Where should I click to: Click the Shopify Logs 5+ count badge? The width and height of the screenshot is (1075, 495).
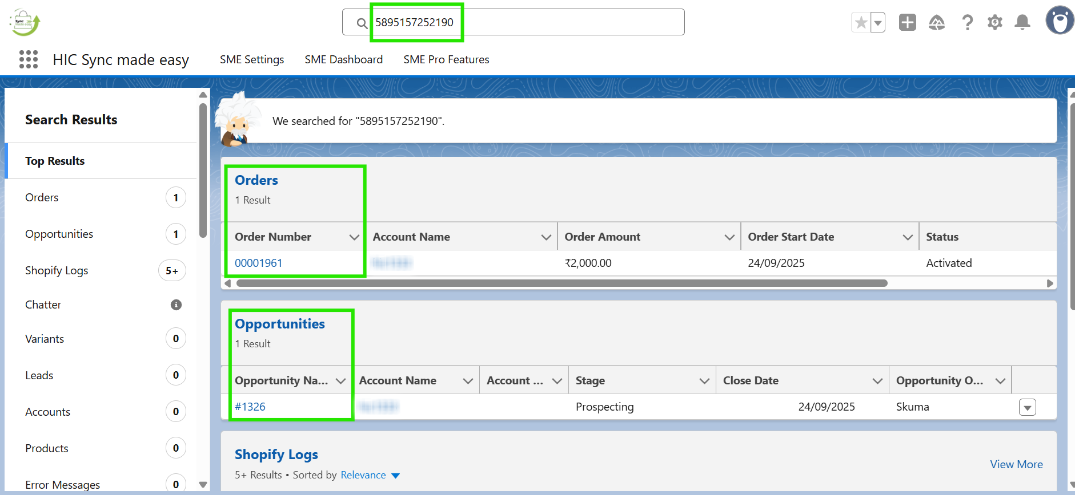pos(172,271)
